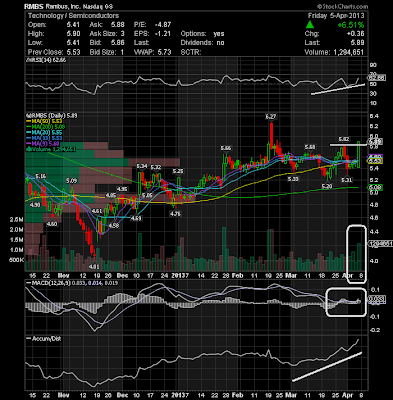
Task: Click the Ask value 5.88
Action: 117,25
